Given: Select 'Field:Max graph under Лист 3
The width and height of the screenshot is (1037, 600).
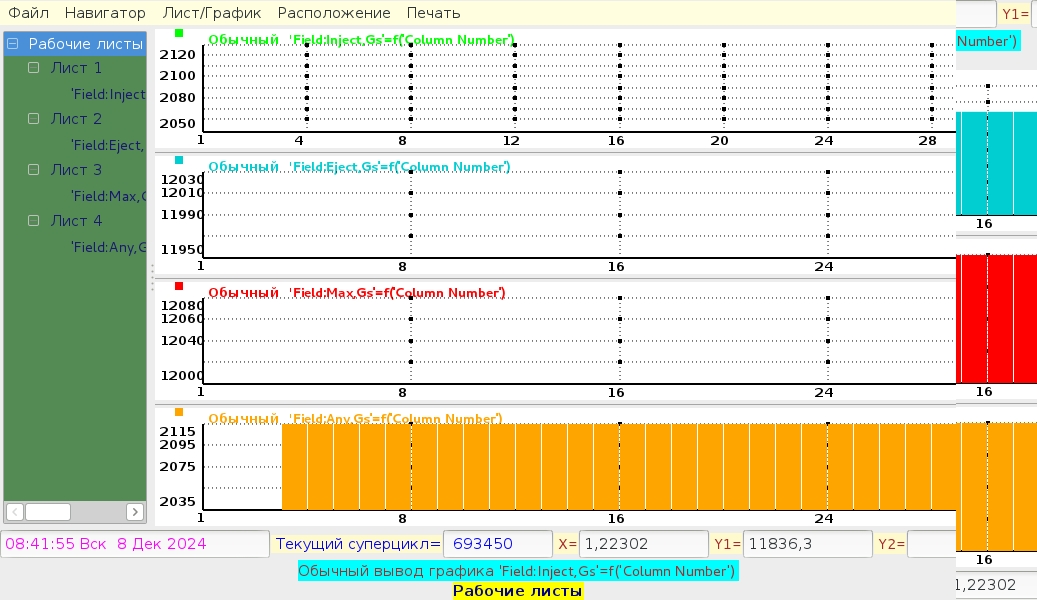Looking at the screenshot, I should pos(108,196).
